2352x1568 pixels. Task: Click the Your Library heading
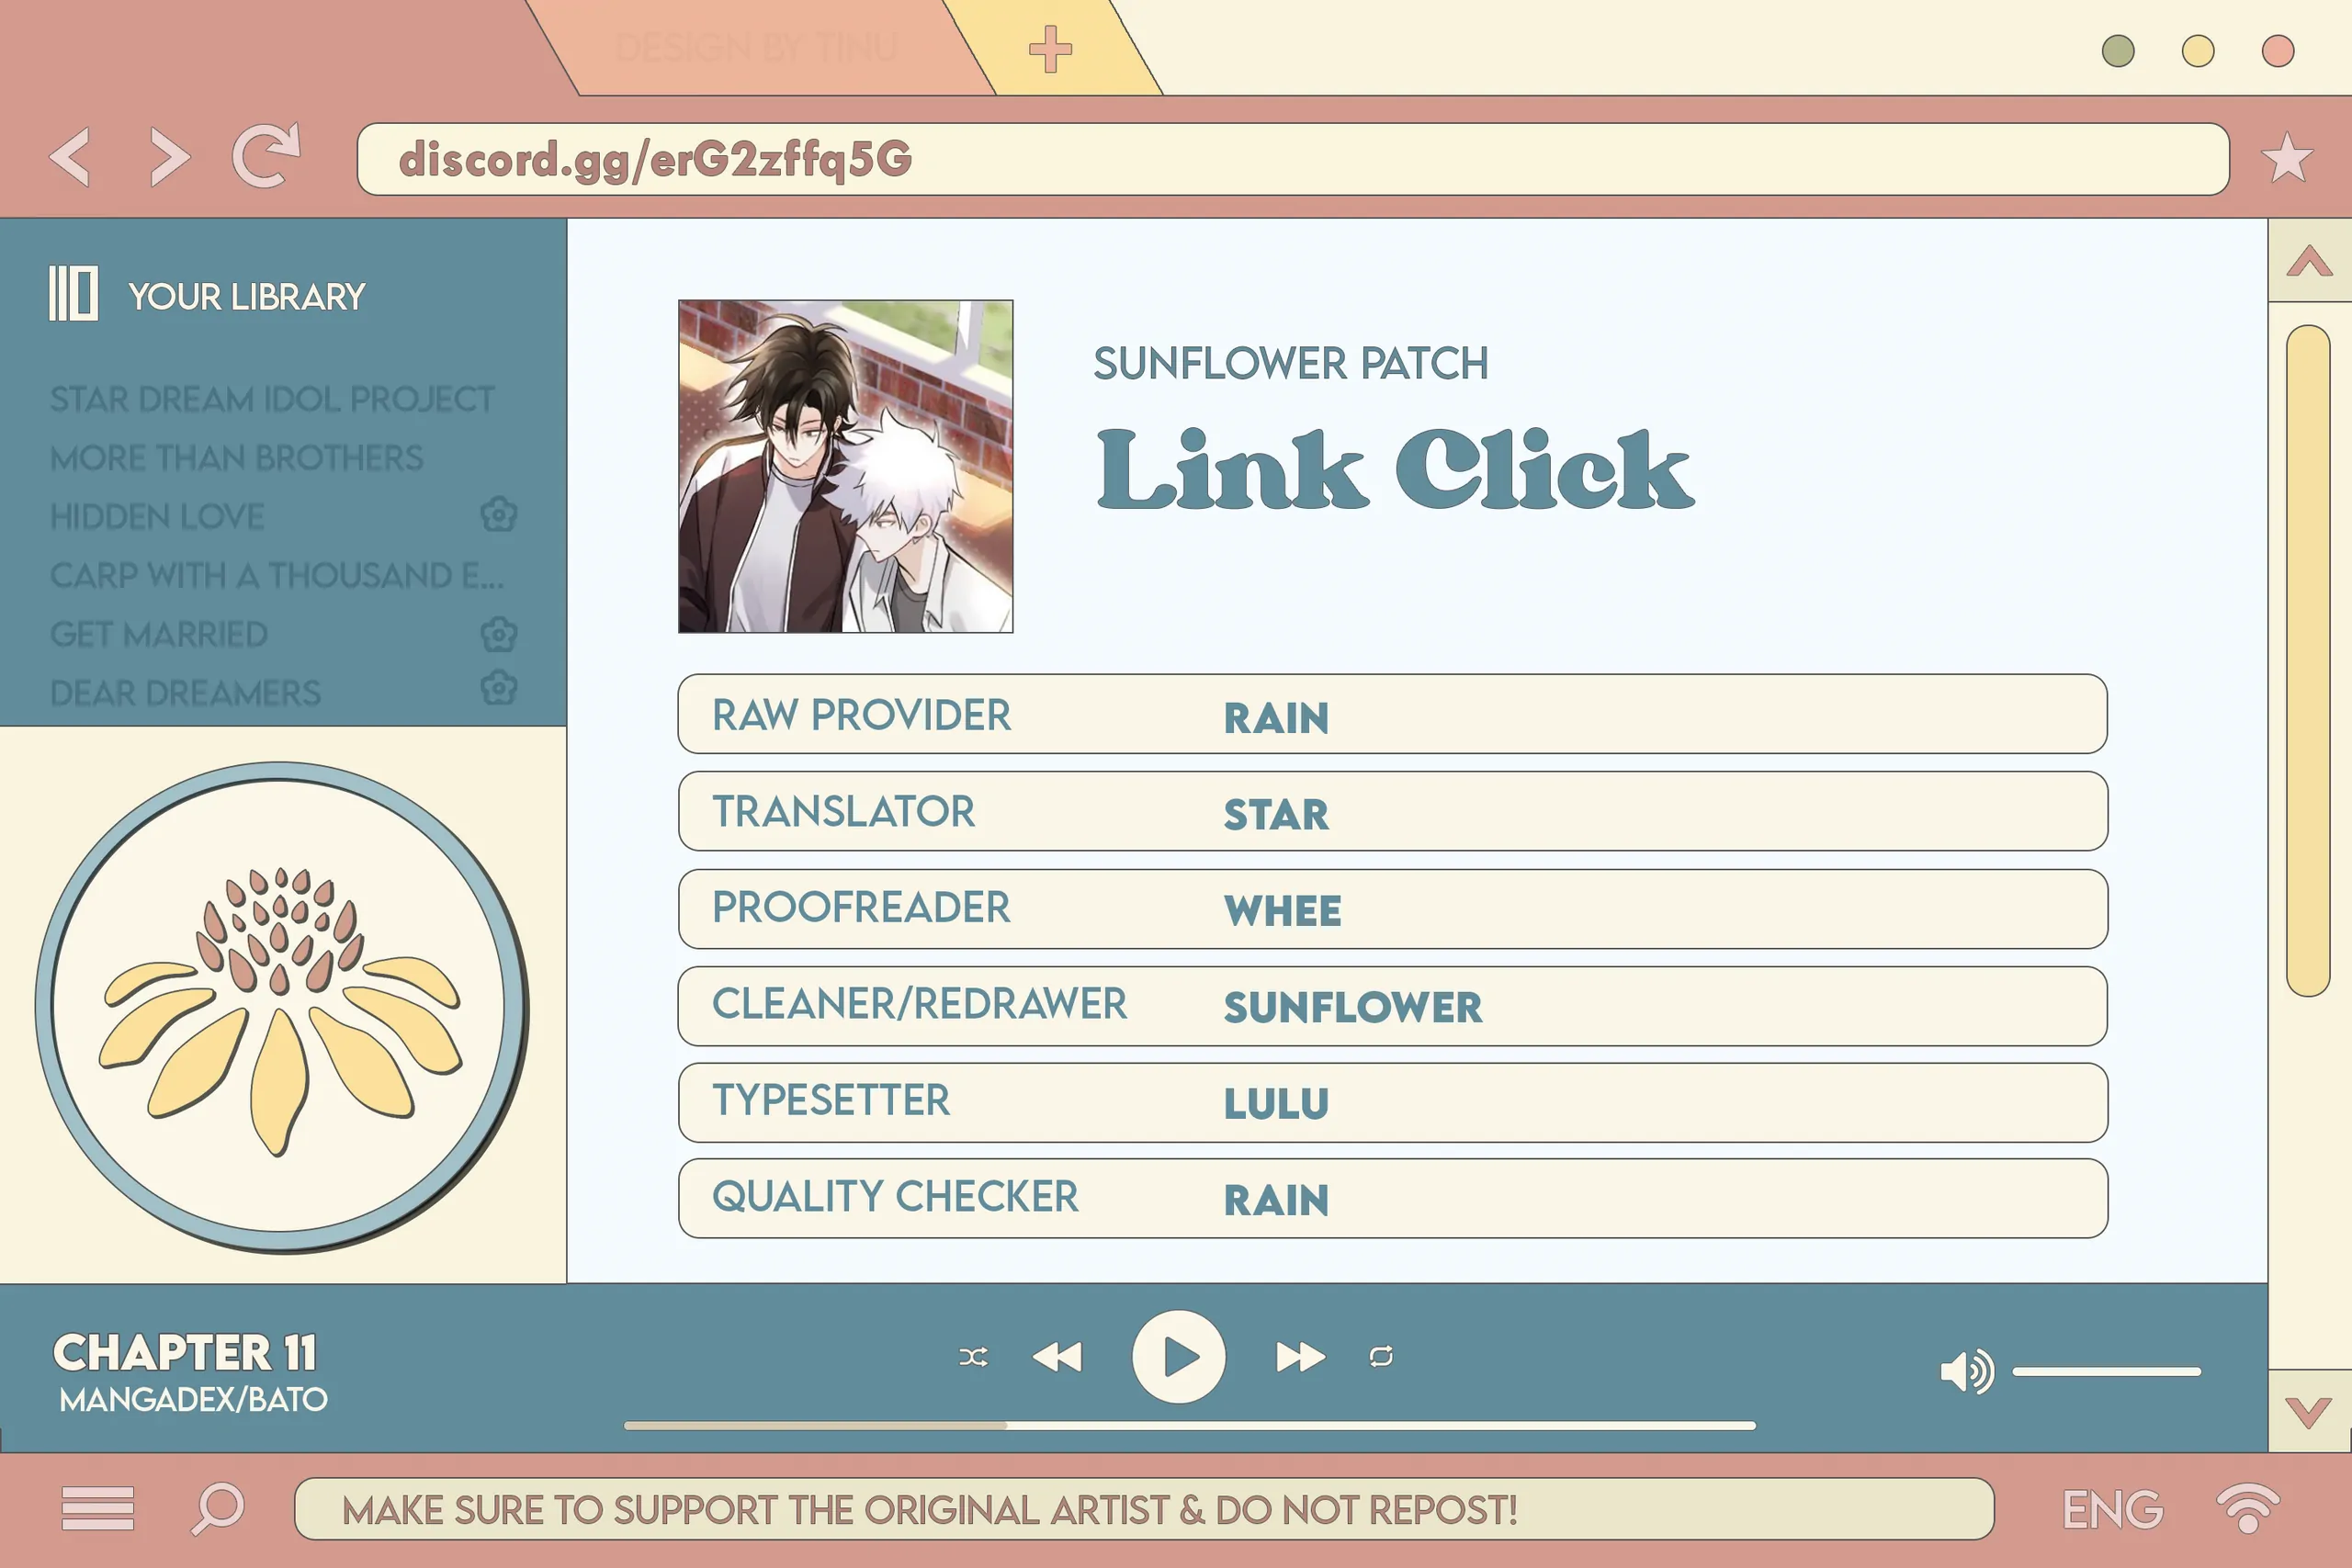point(246,297)
